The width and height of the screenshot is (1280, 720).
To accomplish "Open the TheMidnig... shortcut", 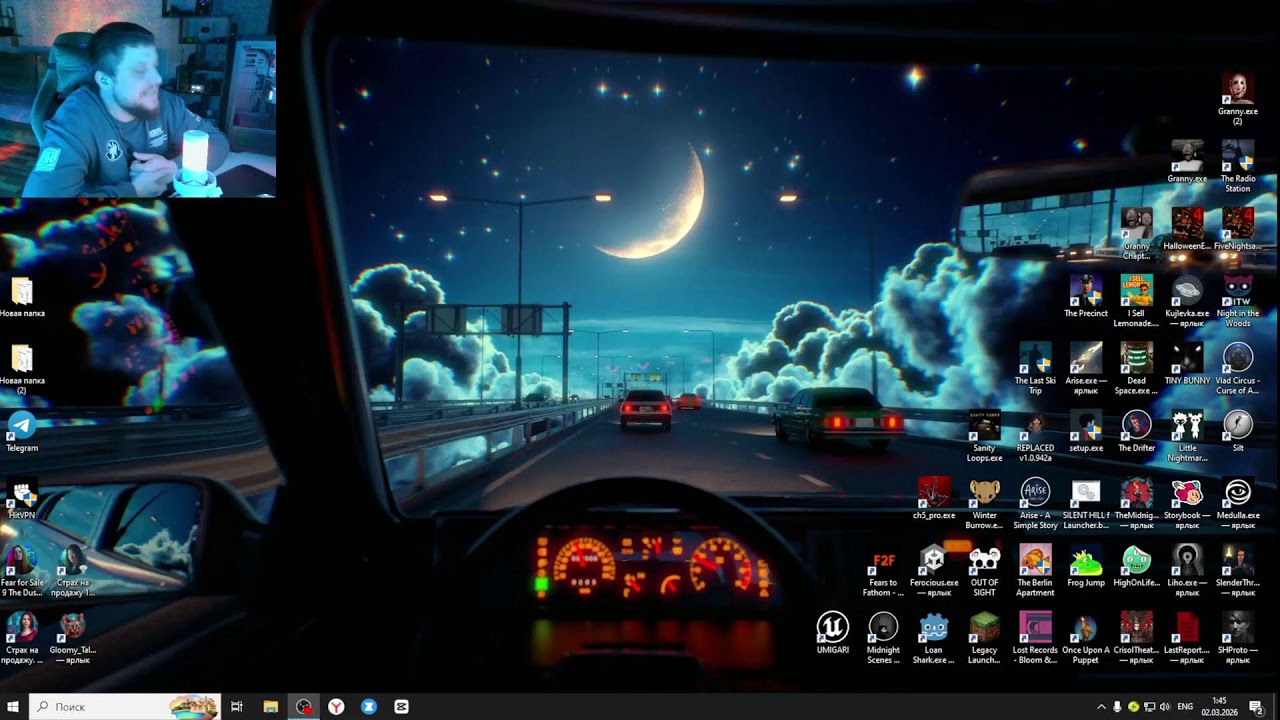I will click(1136, 503).
